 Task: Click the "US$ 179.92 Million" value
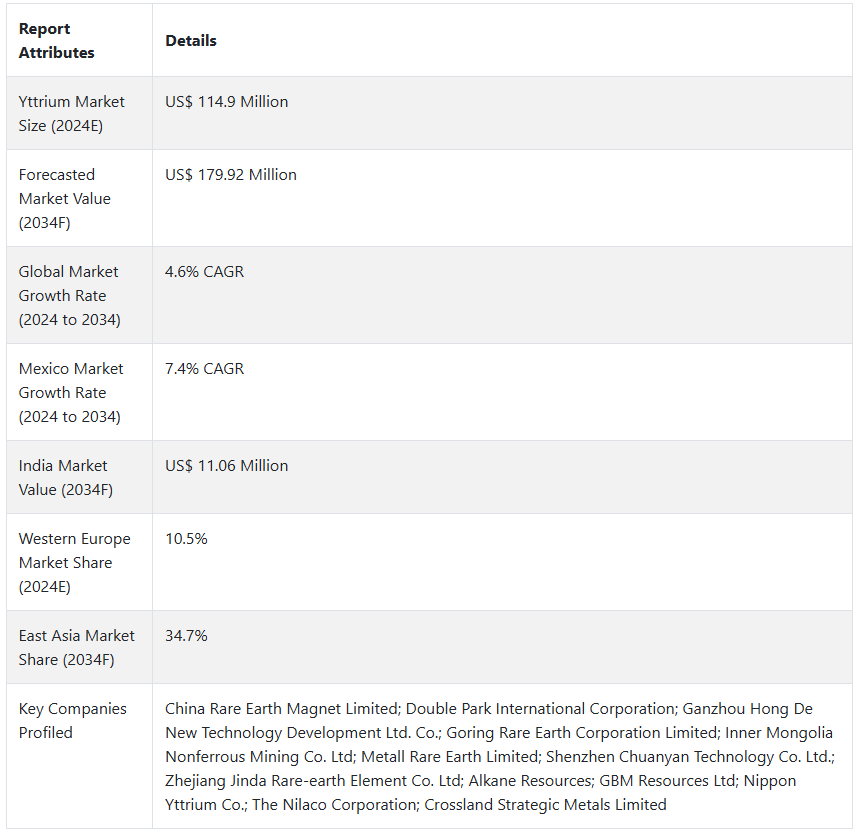pyautogui.click(x=231, y=175)
